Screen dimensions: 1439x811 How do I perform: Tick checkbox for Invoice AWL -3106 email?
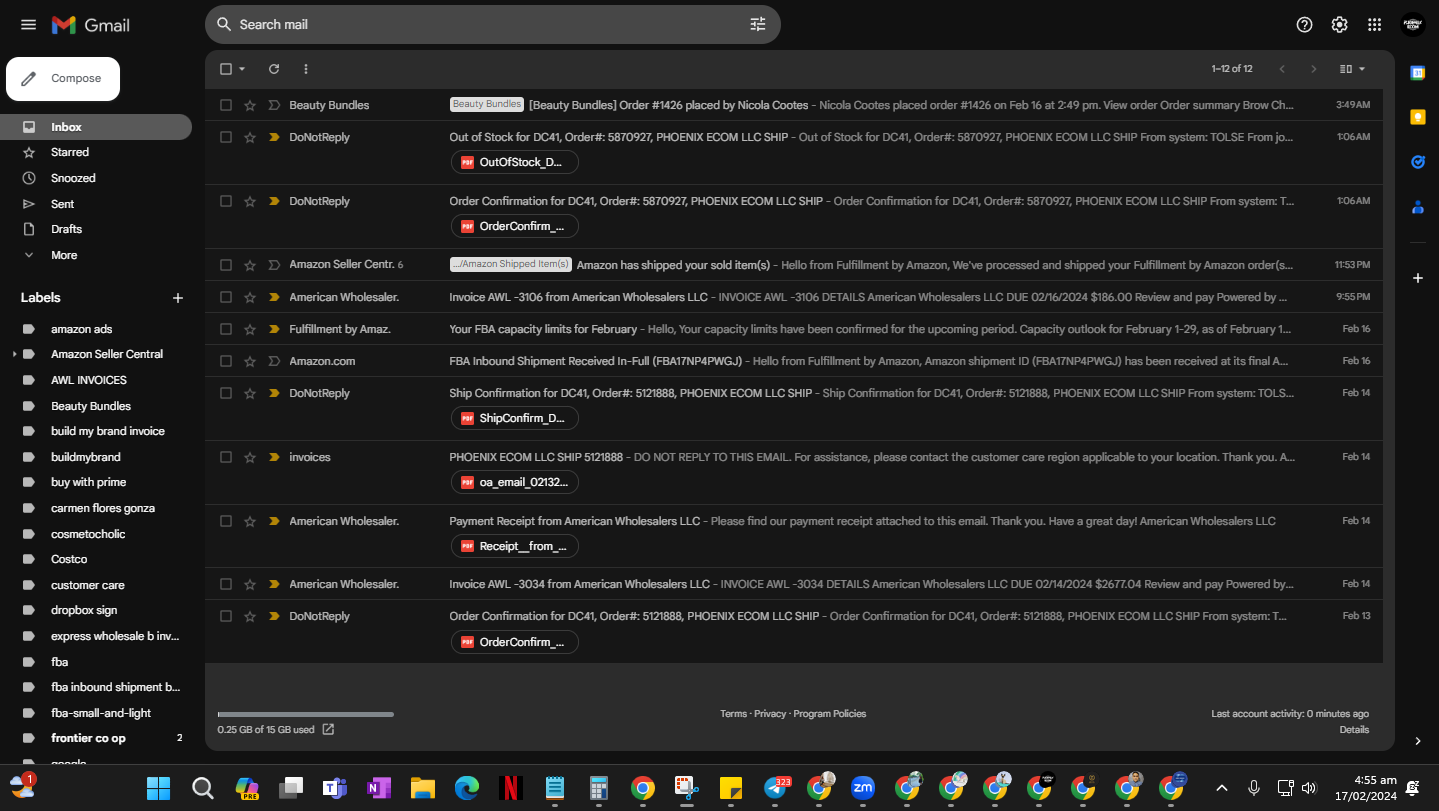[x=226, y=297]
